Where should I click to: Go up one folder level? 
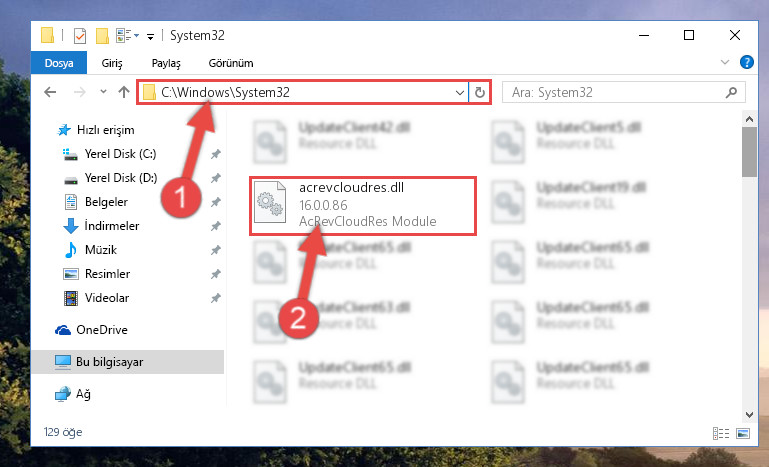click(124, 92)
